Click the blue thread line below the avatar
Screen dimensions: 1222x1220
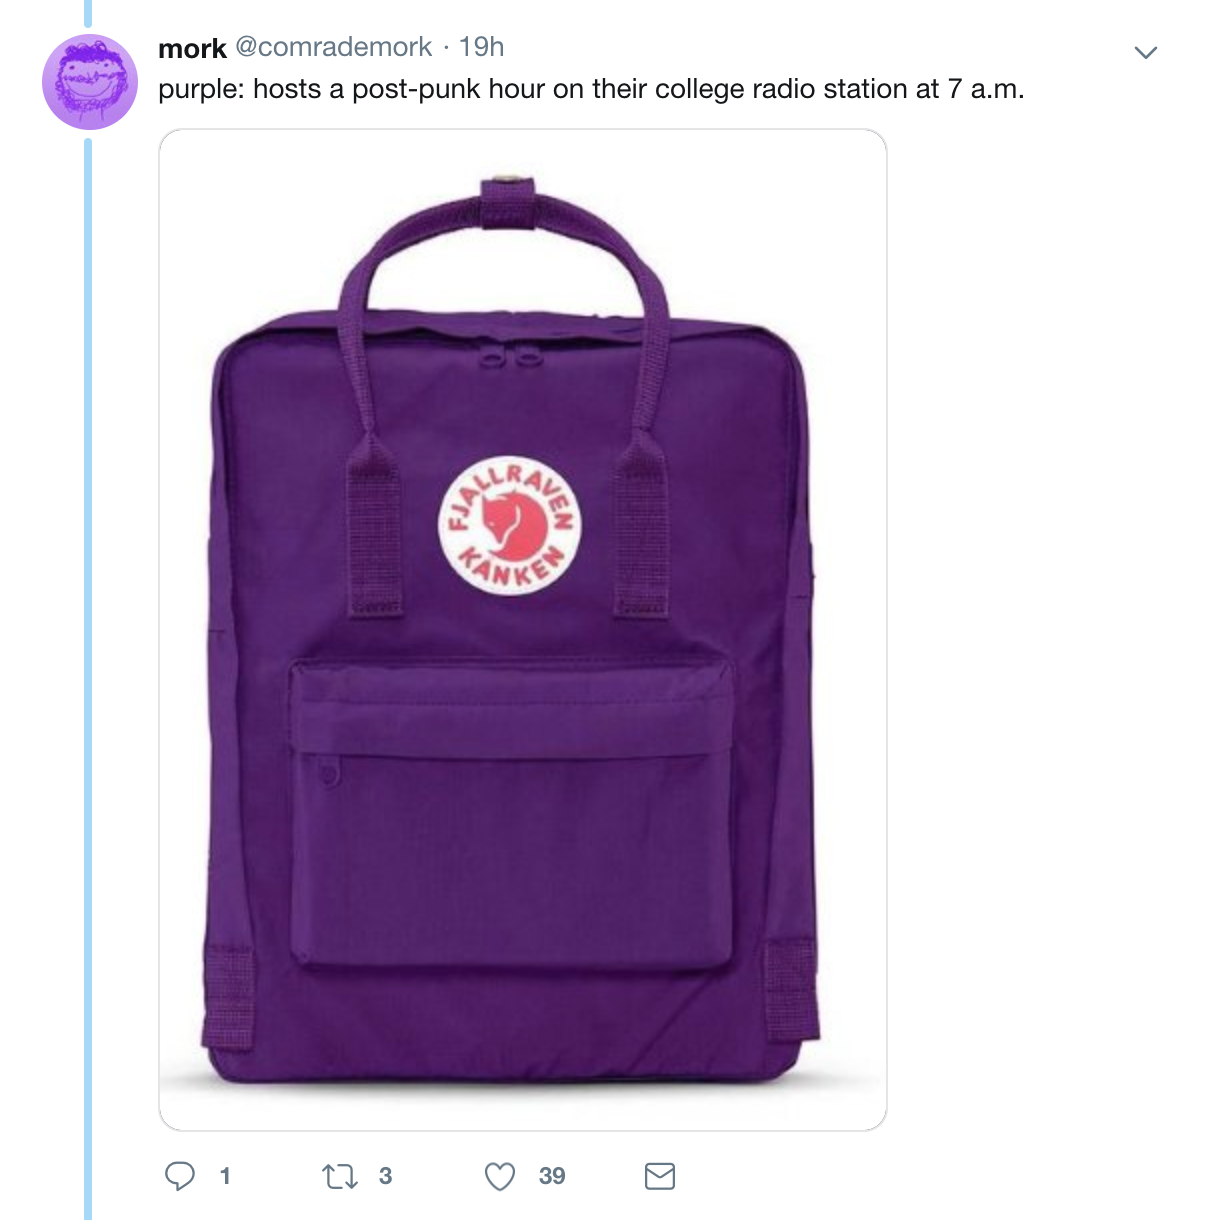(88, 680)
